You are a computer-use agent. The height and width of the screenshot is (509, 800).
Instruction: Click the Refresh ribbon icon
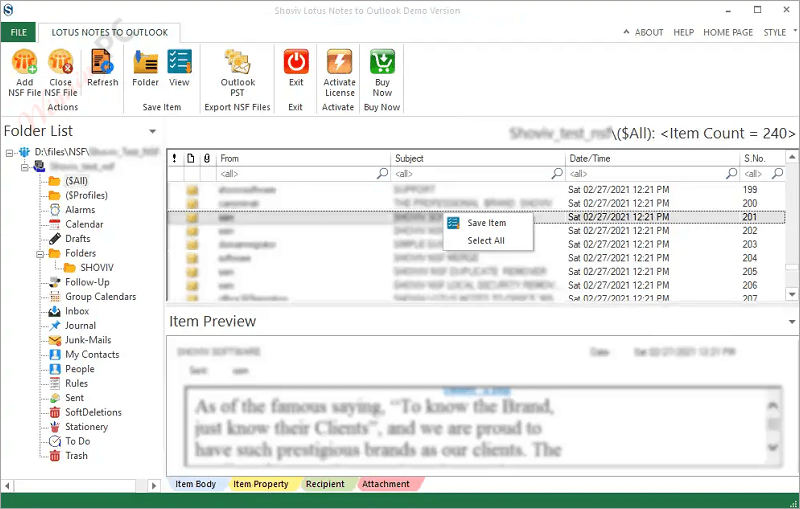(102, 61)
